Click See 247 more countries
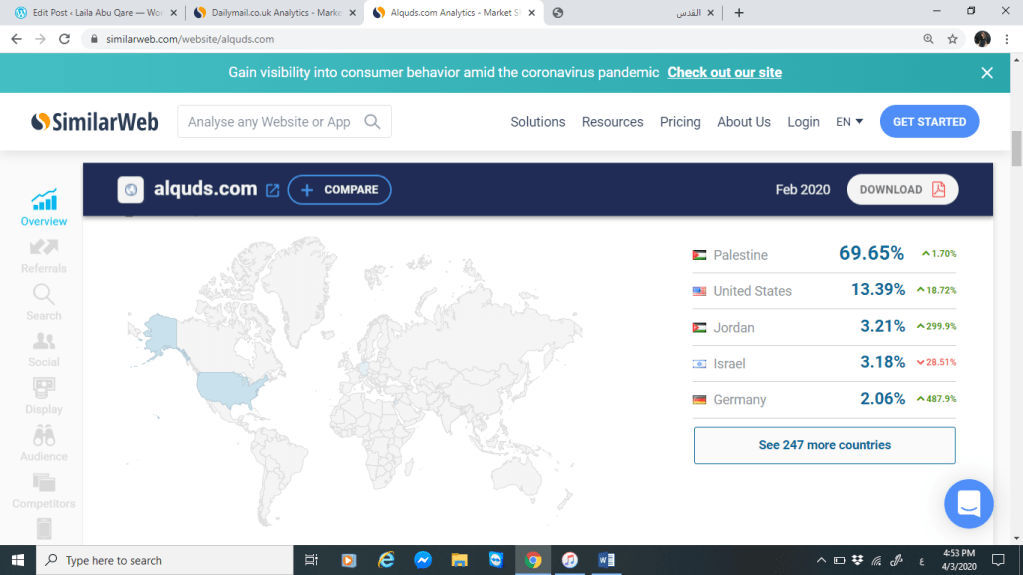 824,445
